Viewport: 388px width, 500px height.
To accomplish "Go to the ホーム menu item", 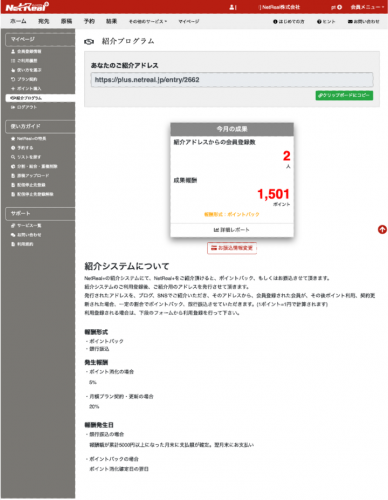I will point(18,21).
